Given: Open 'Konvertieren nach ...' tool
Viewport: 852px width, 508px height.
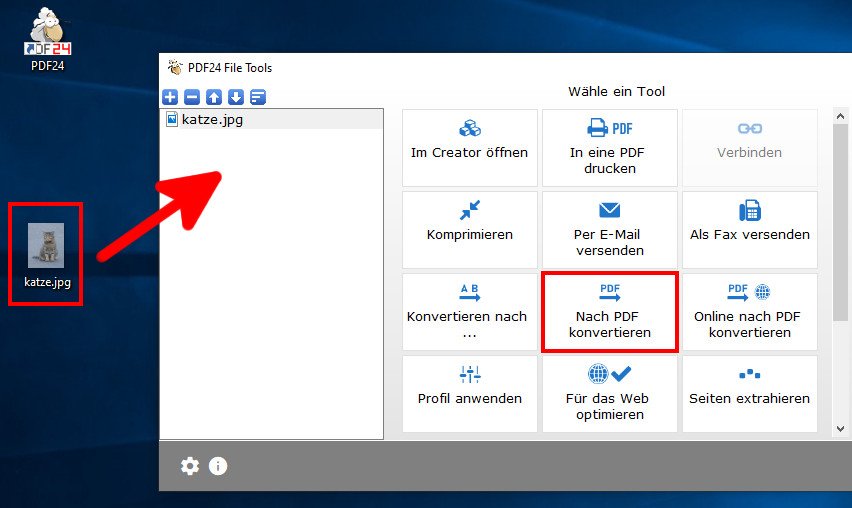Looking at the screenshot, I should point(469,311).
